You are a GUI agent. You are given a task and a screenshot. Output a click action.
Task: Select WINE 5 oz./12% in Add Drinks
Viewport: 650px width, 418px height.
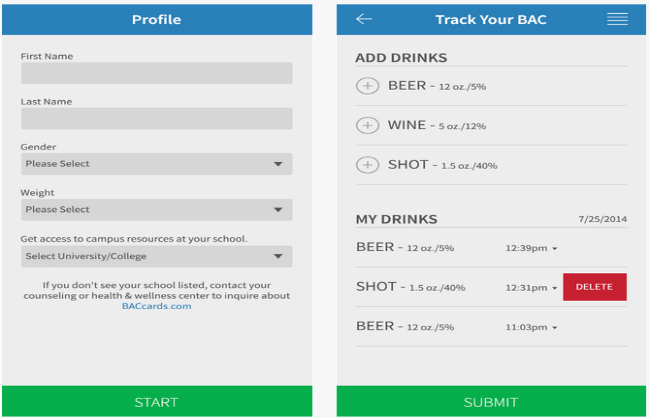coord(437,126)
